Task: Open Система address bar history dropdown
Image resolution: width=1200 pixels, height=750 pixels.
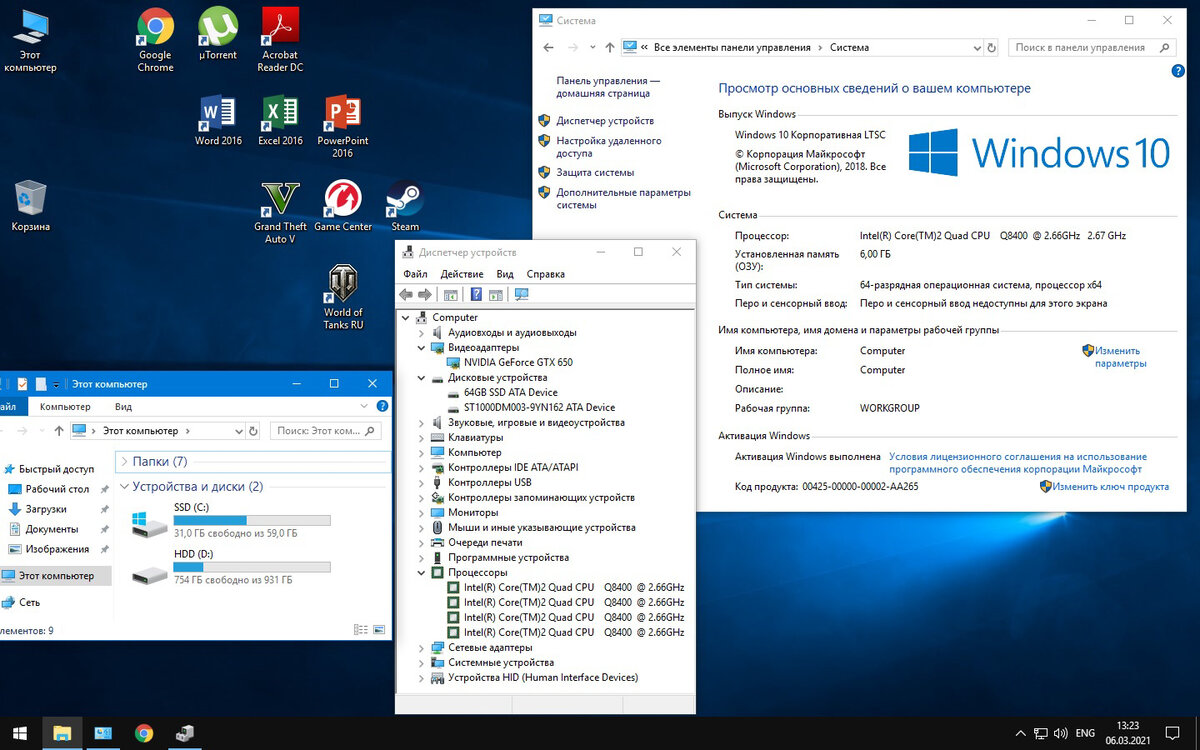Action: tap(977, 47)
